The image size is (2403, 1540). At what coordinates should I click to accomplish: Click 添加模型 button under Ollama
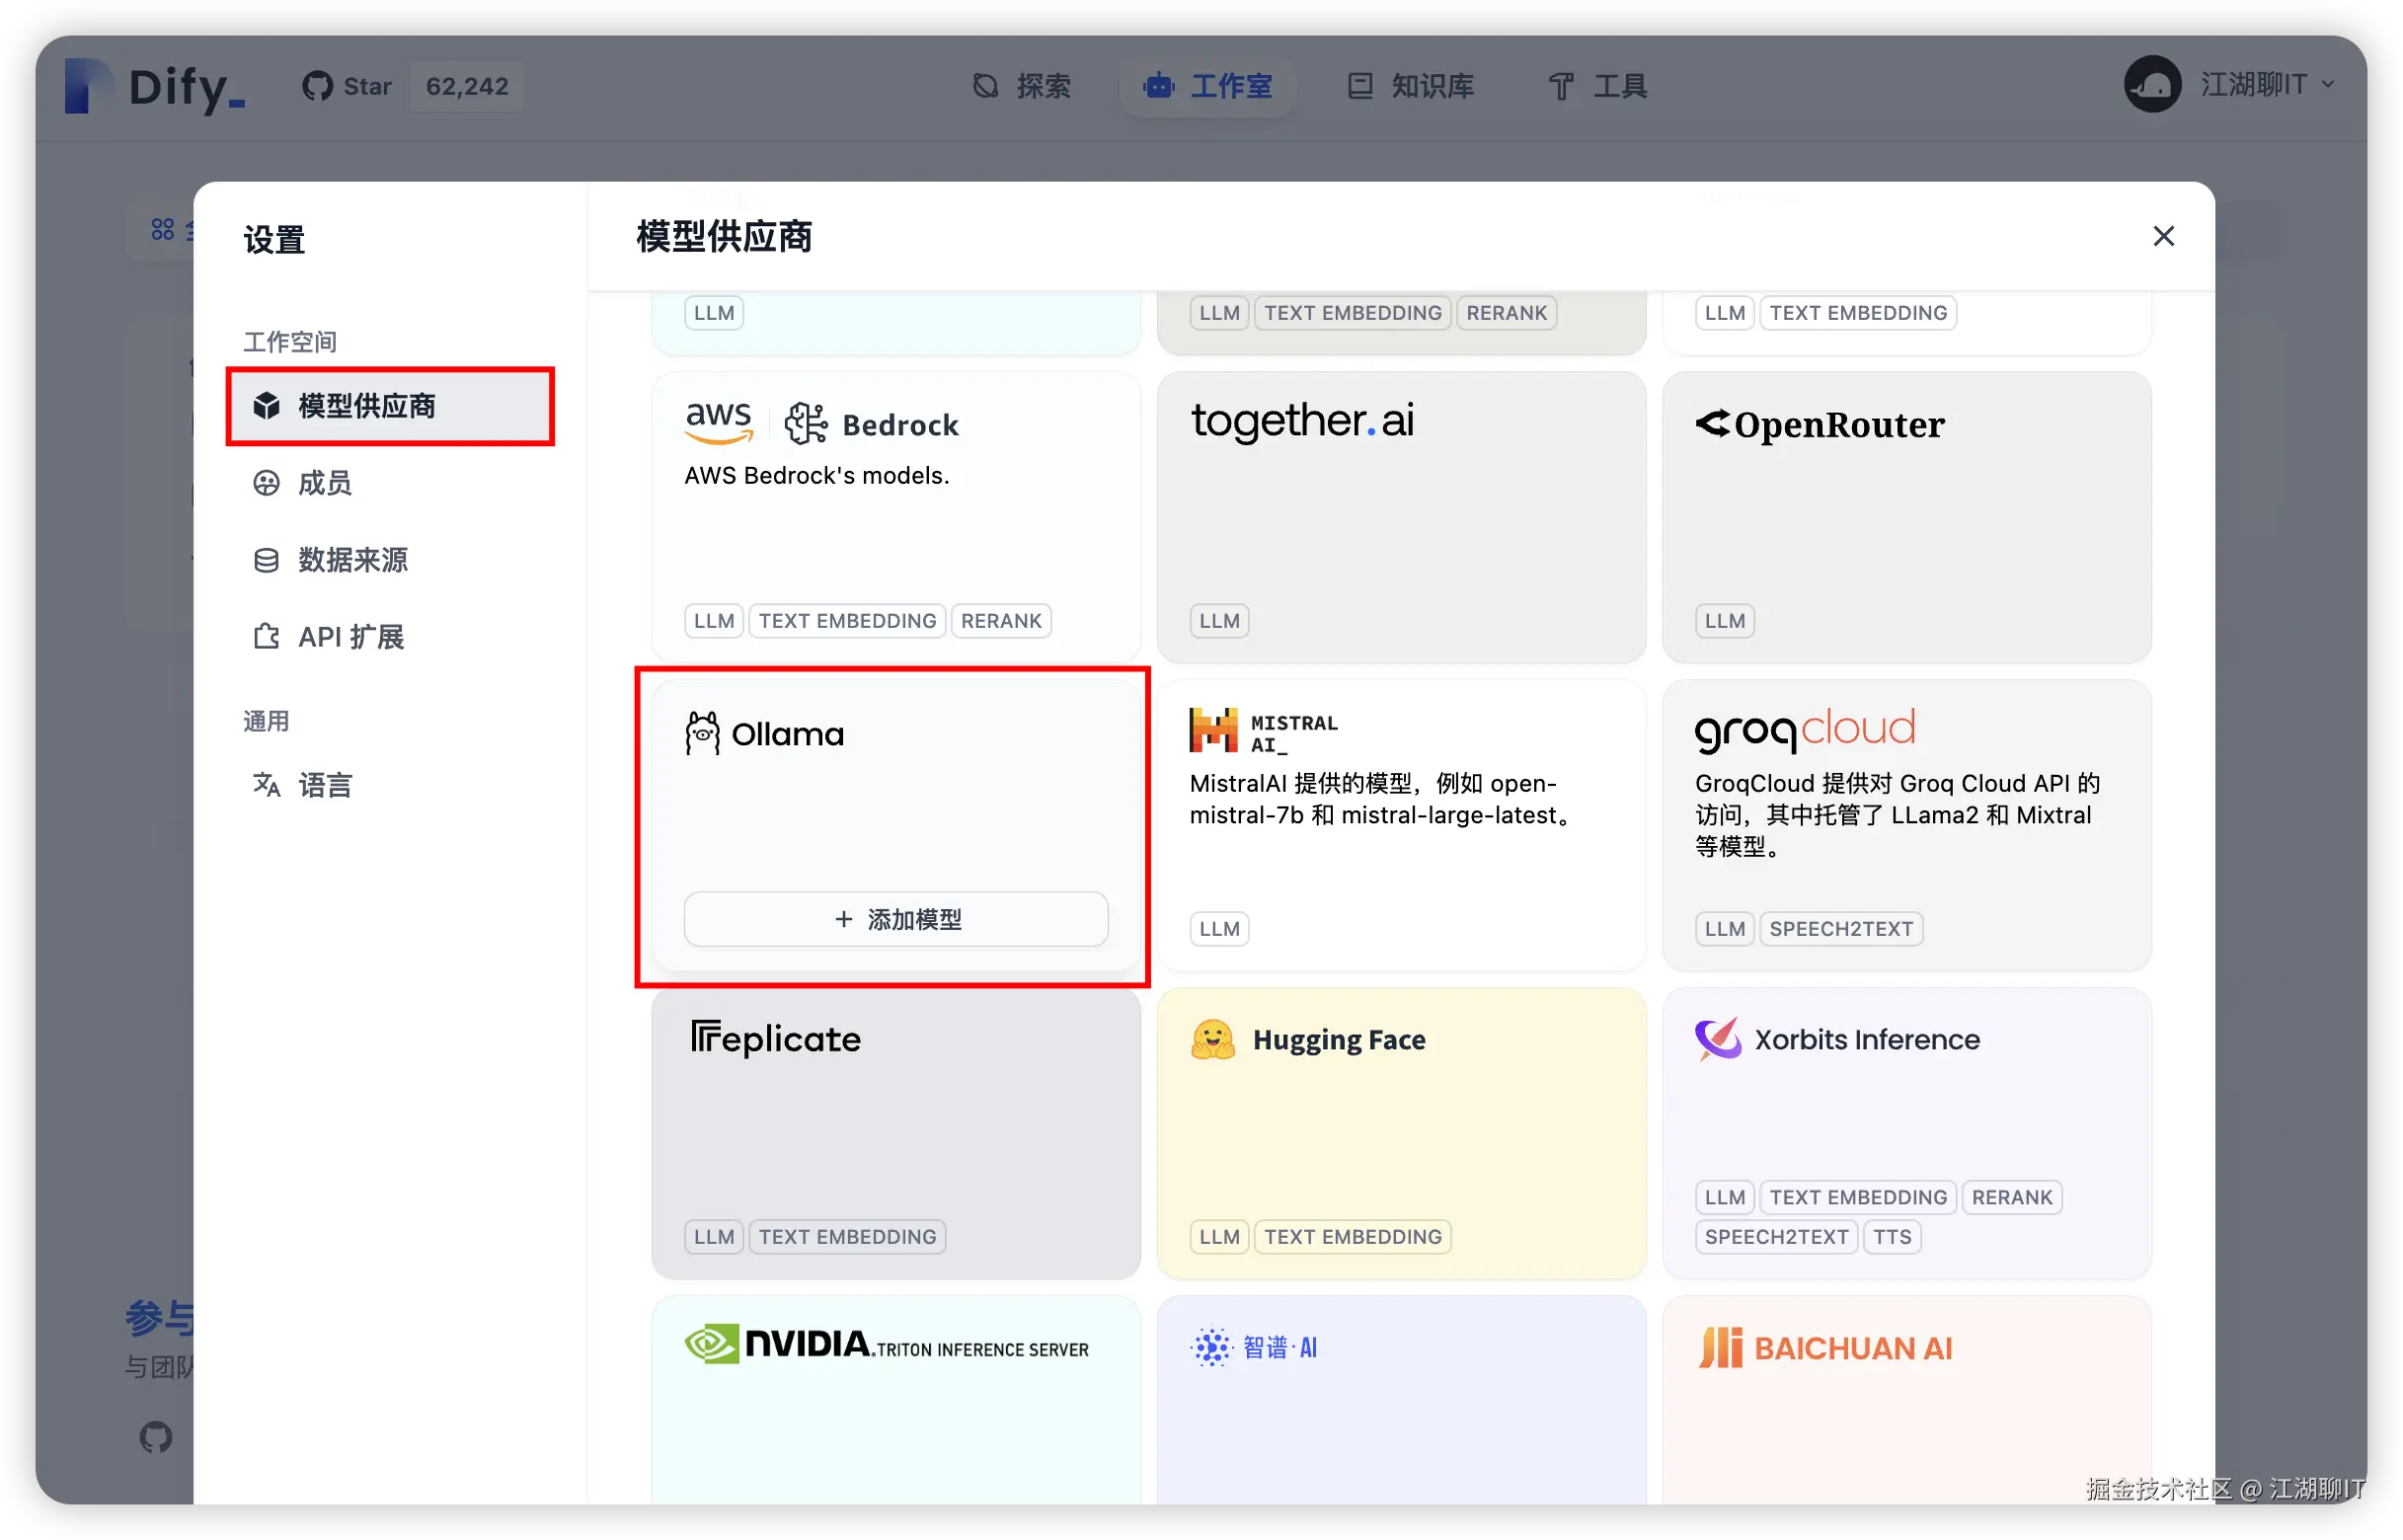(x=895, y=919)
